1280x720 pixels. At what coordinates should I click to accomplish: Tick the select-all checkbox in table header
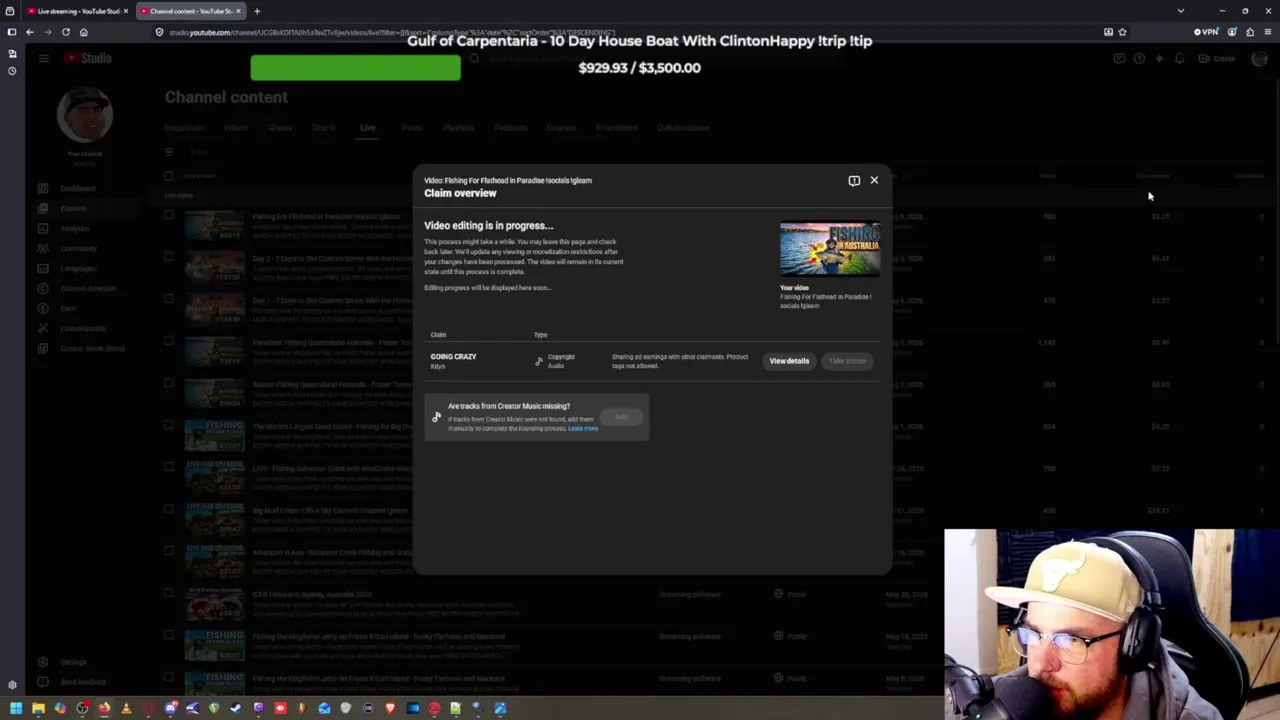coord(169,176)
